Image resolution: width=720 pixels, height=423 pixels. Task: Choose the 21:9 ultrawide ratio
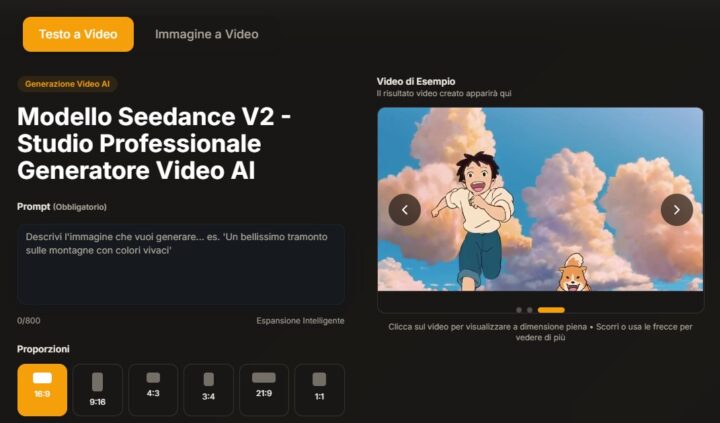tap(264, 390)
